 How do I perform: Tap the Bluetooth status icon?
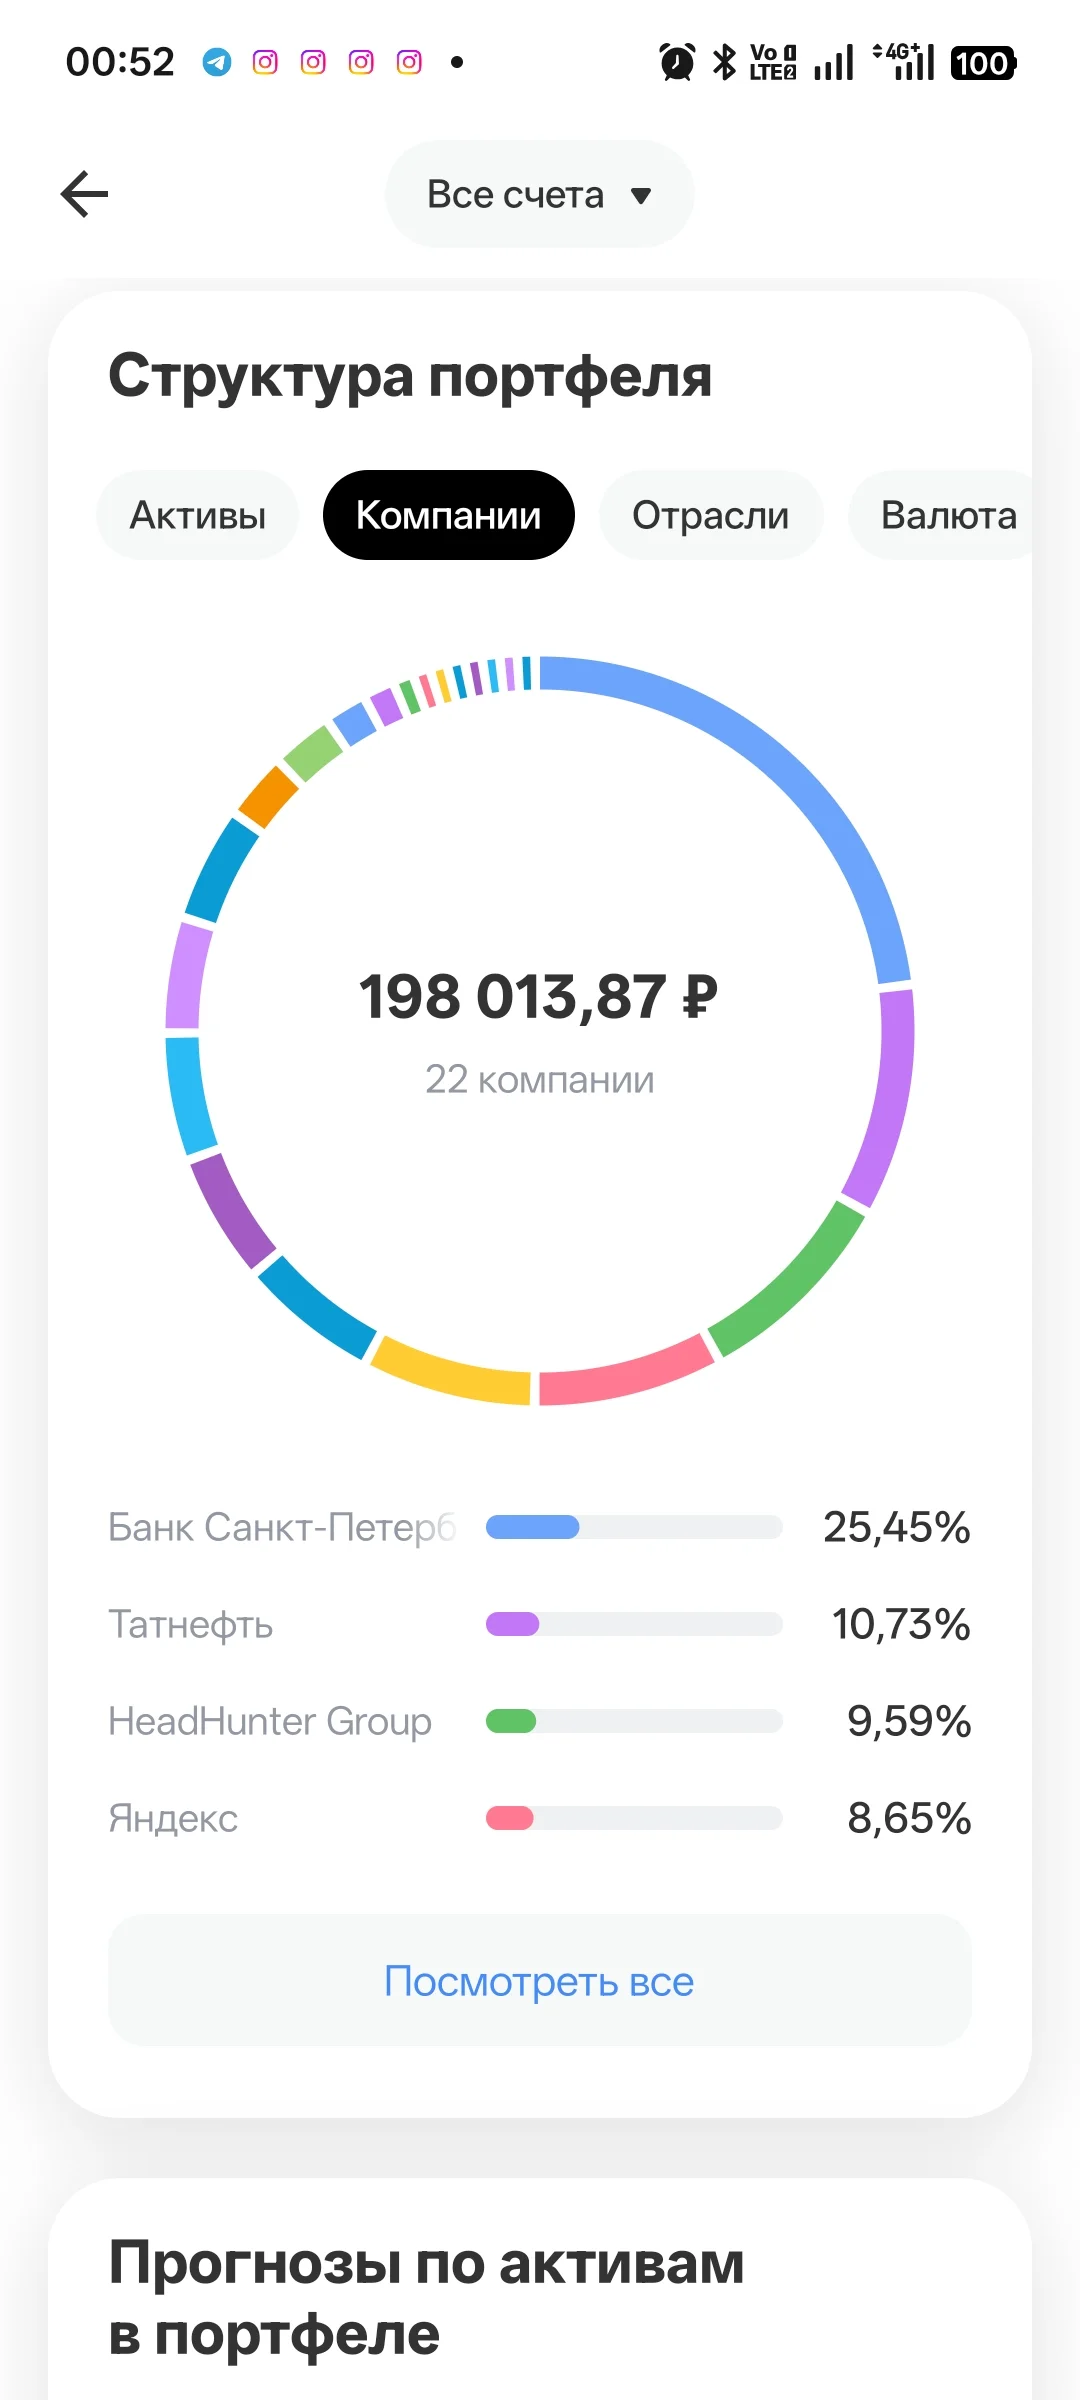point(724,62)
